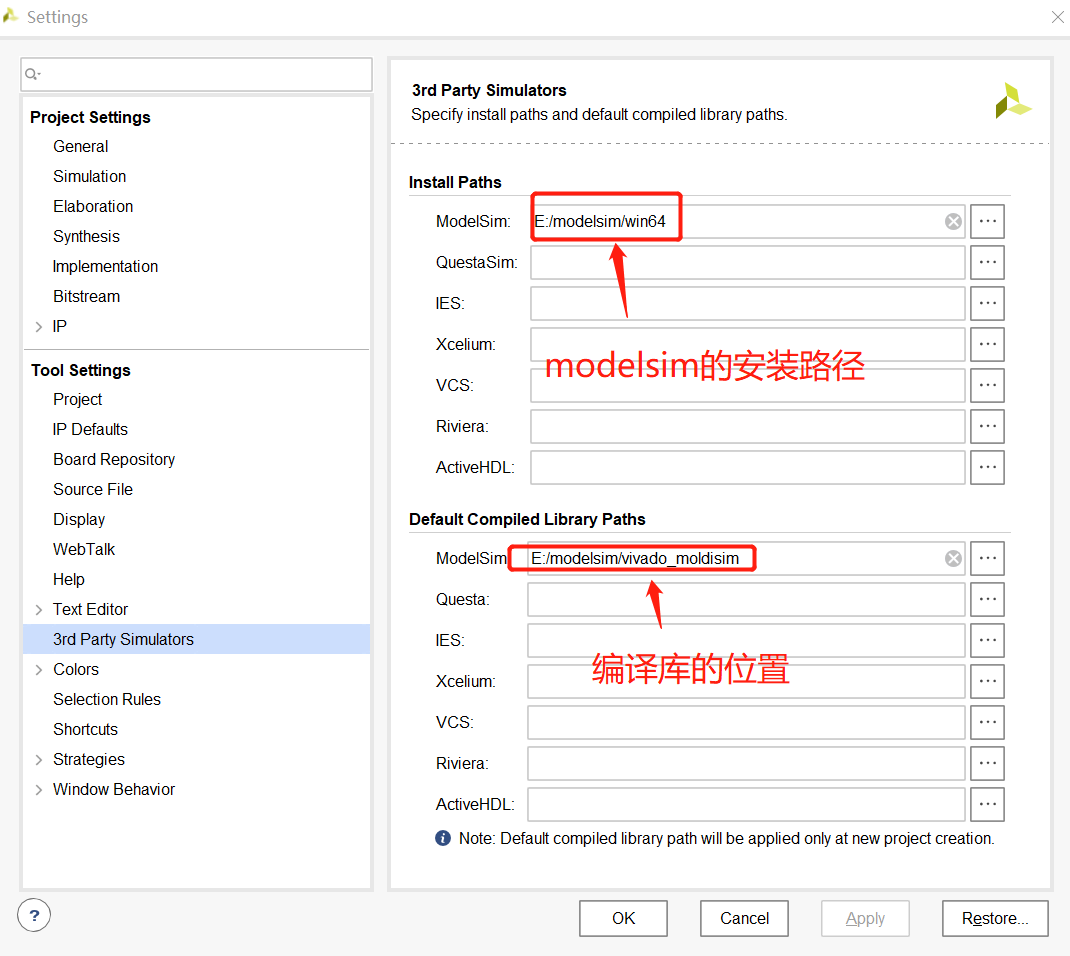Browse for IES compiled library path

(x=987, y=640)
